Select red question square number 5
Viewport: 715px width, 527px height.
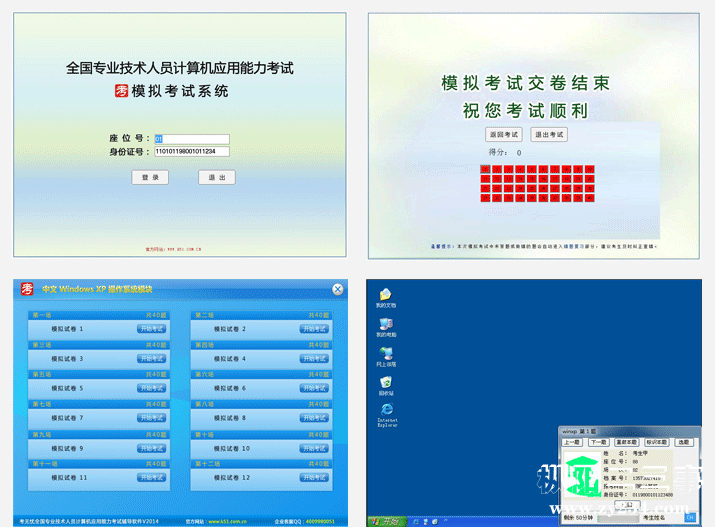click(x=532, y=169)
